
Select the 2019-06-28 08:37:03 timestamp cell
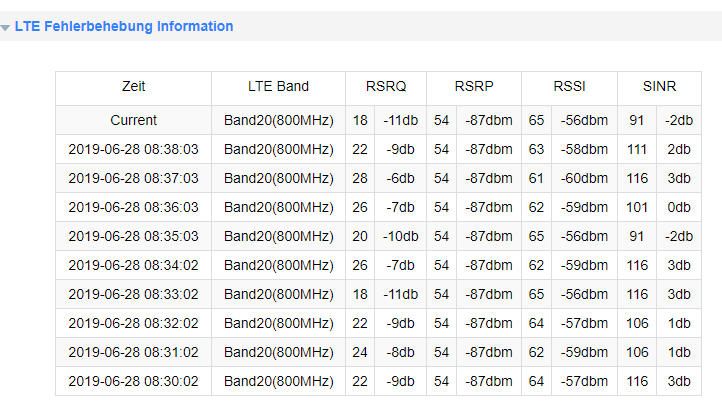point(134,178)
